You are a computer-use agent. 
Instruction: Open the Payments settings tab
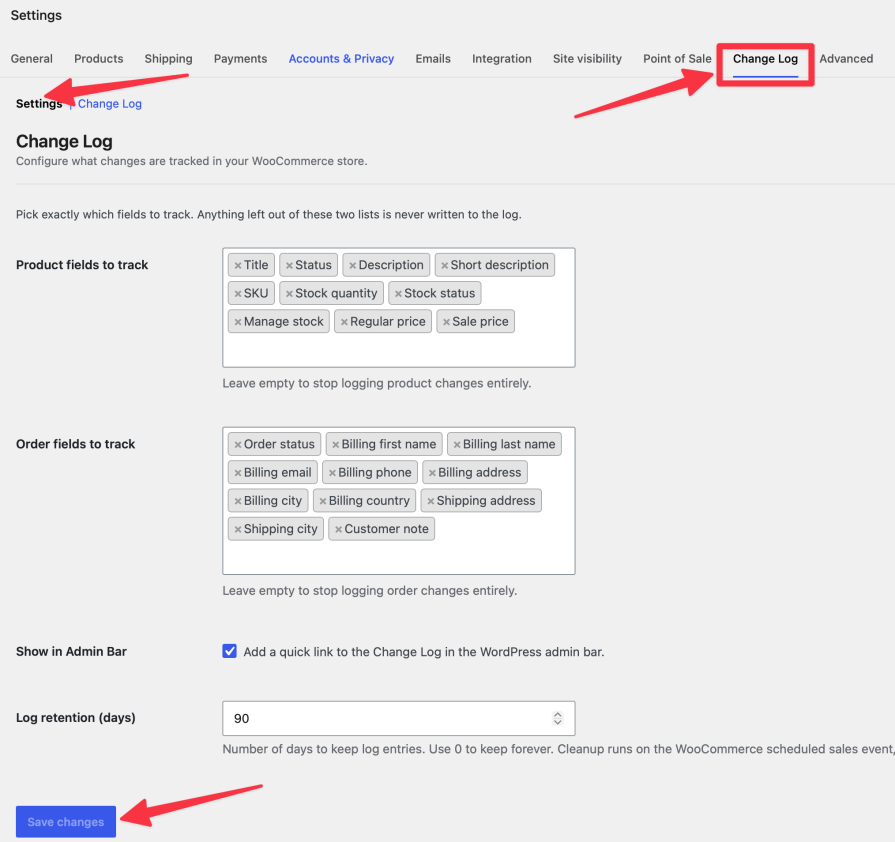pos(240,59)
